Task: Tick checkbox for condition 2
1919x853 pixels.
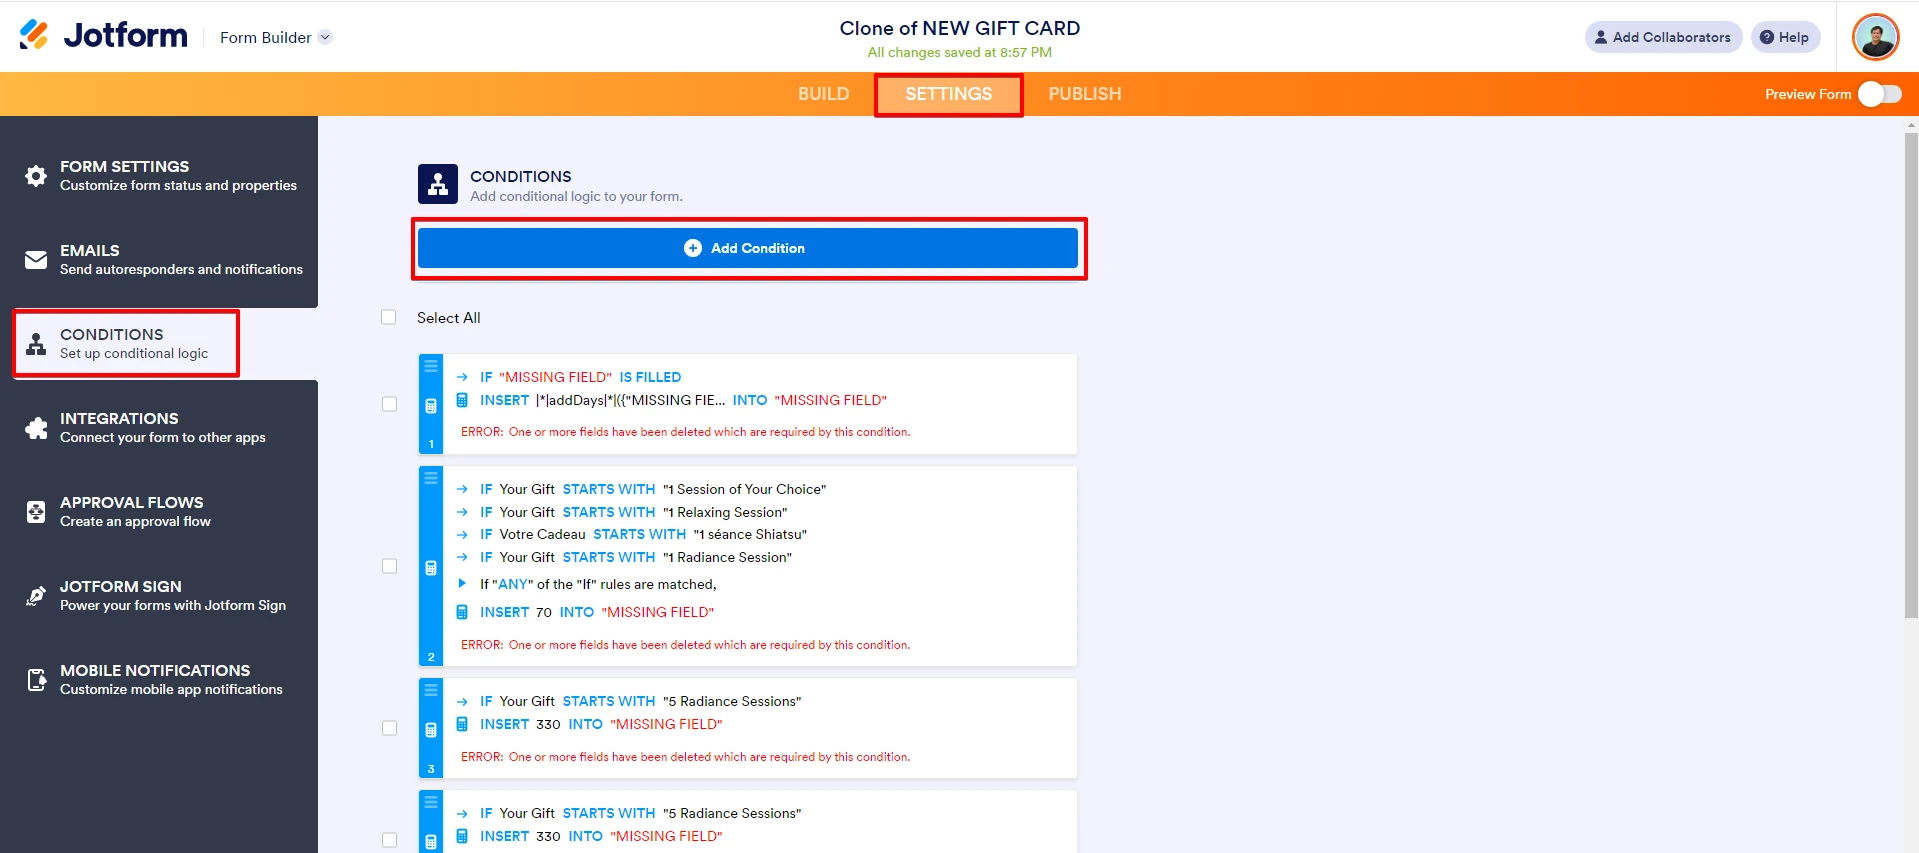Action: [390, 566]
